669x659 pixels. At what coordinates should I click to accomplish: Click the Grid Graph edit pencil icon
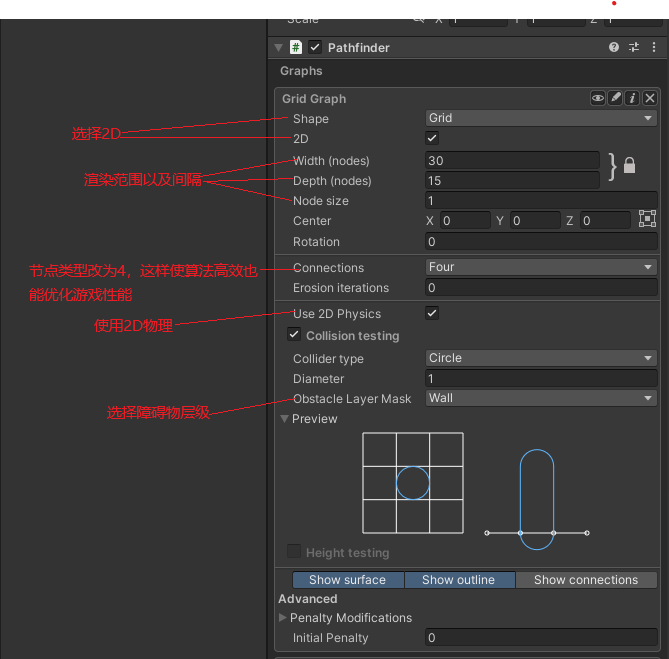coord(616,98)
